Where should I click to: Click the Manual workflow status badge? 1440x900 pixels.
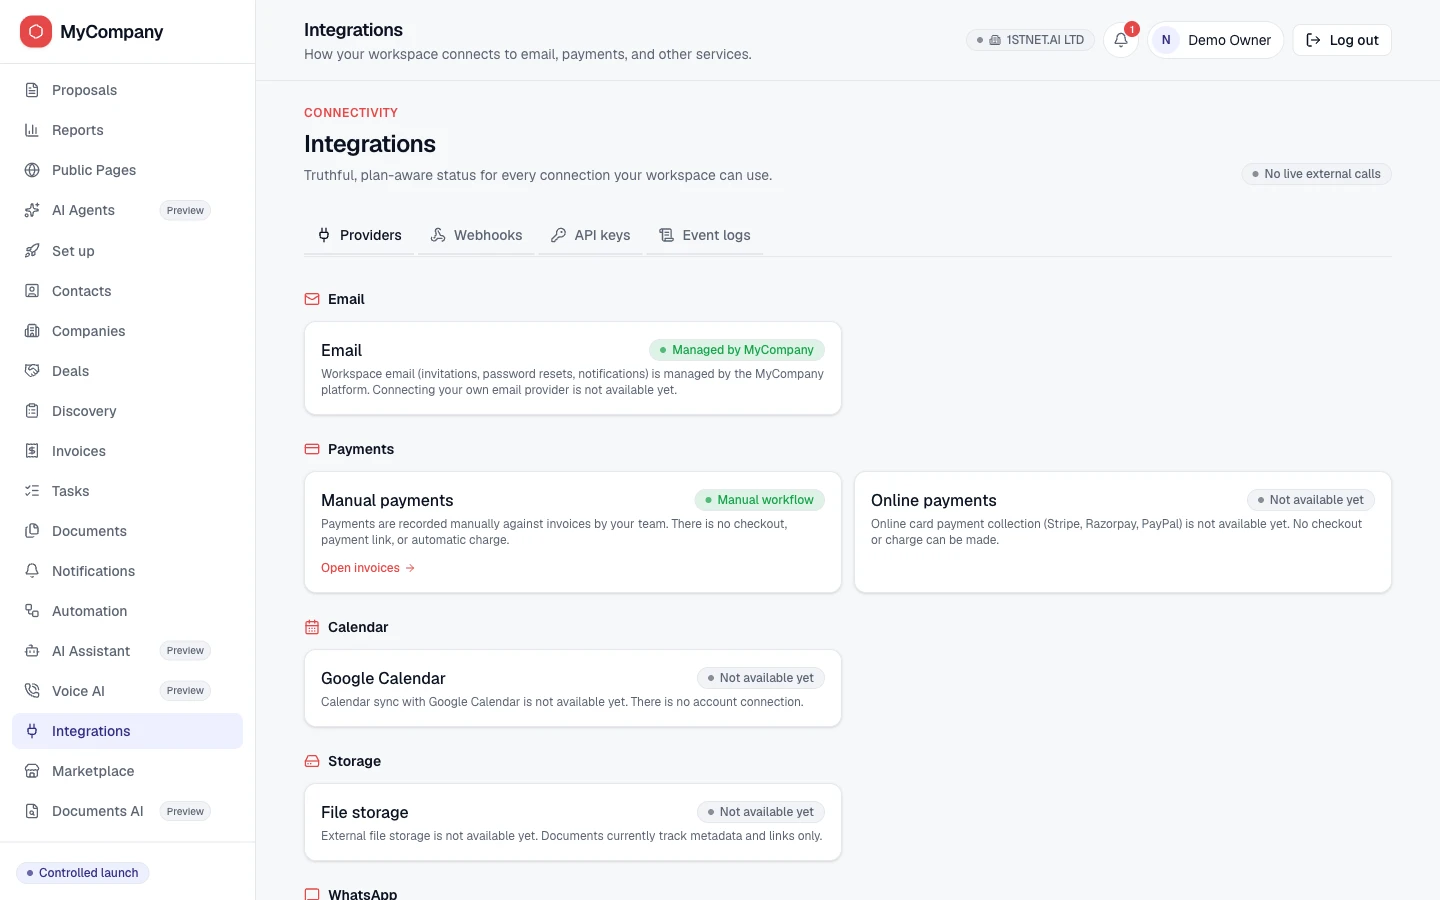pos(760,500)
